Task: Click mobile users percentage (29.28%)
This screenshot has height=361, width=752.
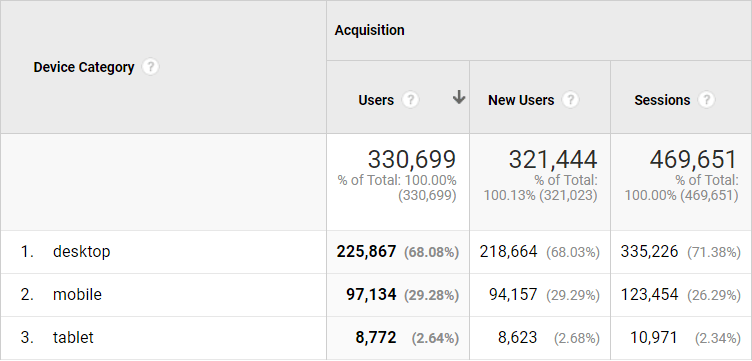Action: pos(431,295)
